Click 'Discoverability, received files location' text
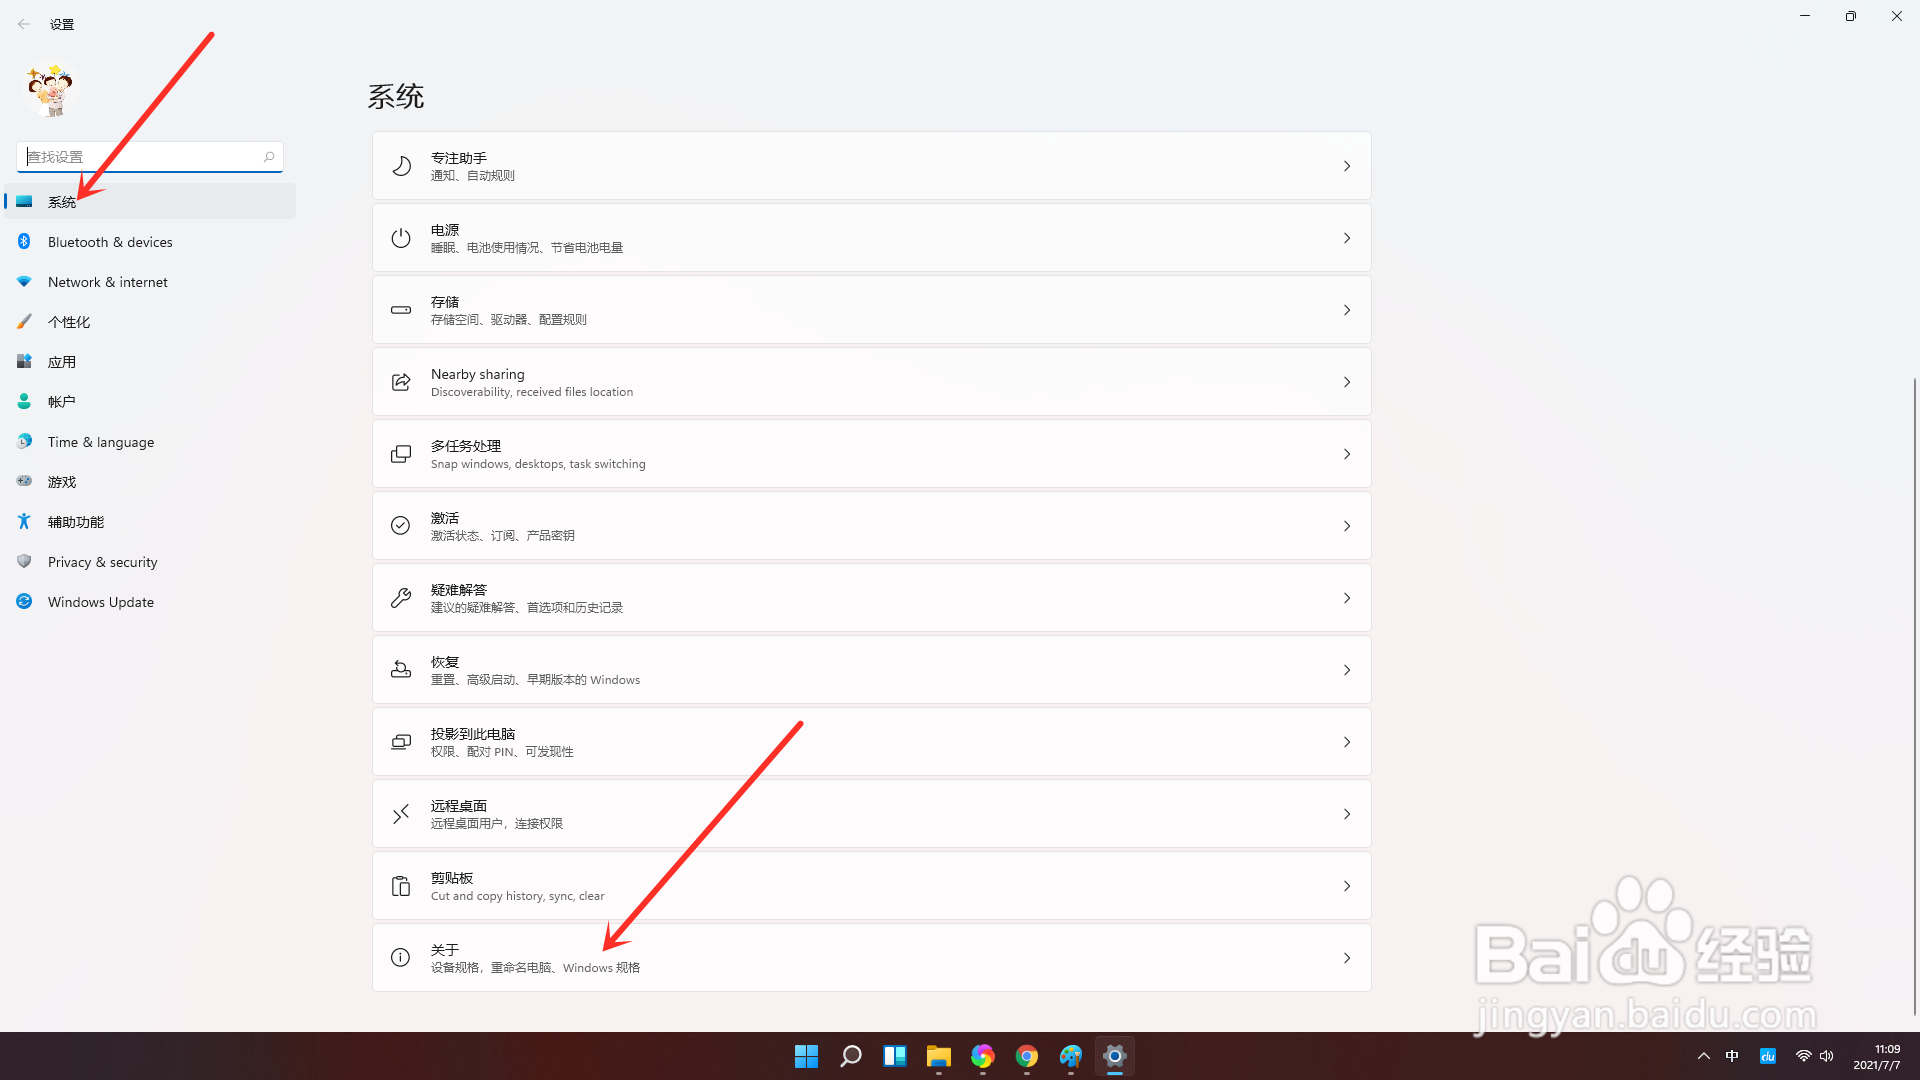 [x=532, y=392]
